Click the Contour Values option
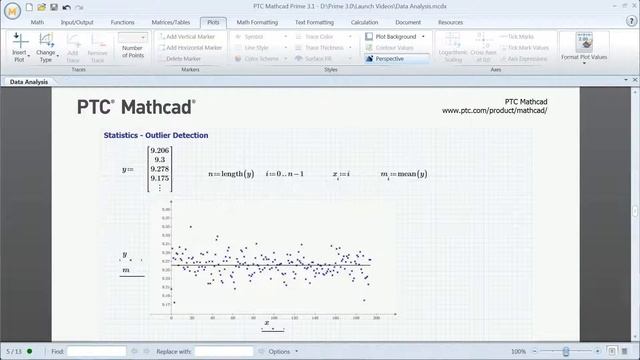Image resolution: width=640 pixels, height=360 pixels. pyautogui.click(x=390, y=48)
